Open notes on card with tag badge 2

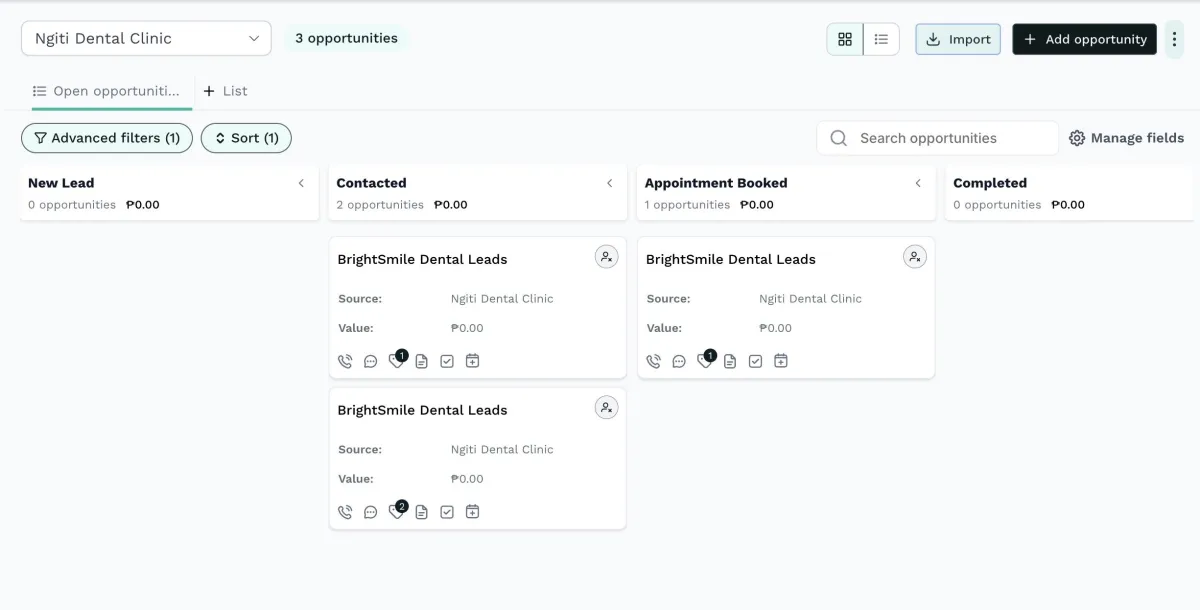point(421,512)
